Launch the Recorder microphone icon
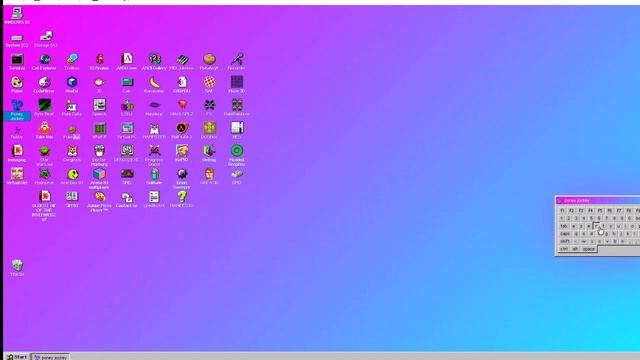 pyautogui.click(x=237, y=62)
